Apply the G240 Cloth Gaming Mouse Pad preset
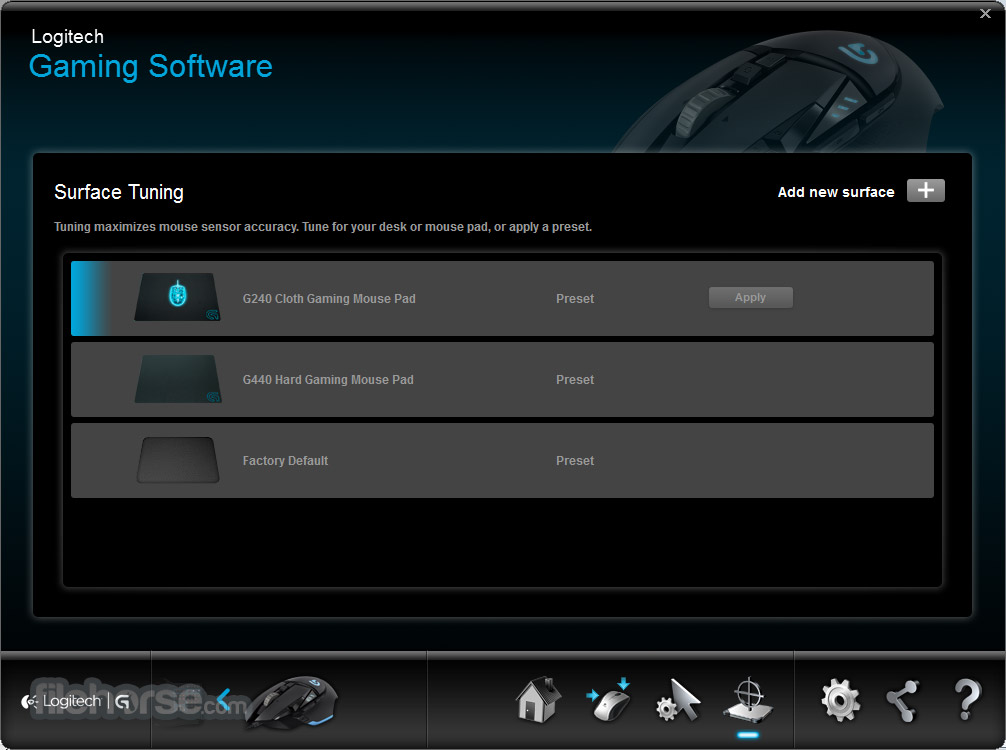The image size is (1006, 750). [x=750, y=298]
